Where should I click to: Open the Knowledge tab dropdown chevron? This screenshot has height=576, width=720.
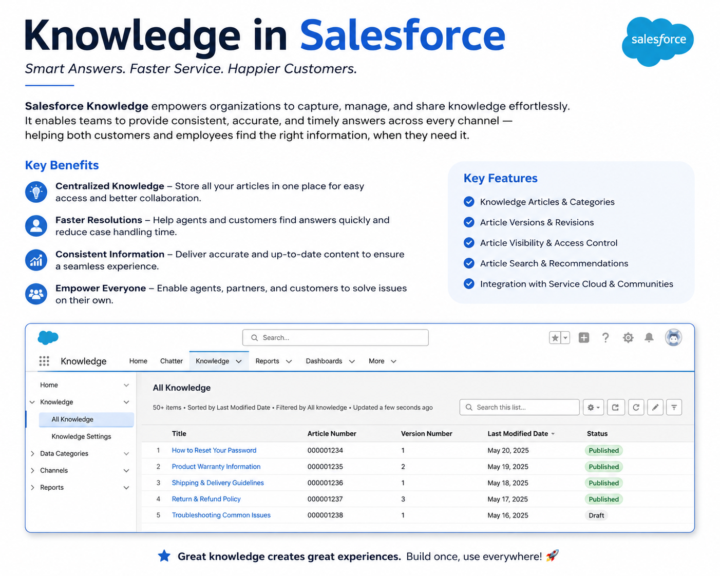[x=239, y=361]
